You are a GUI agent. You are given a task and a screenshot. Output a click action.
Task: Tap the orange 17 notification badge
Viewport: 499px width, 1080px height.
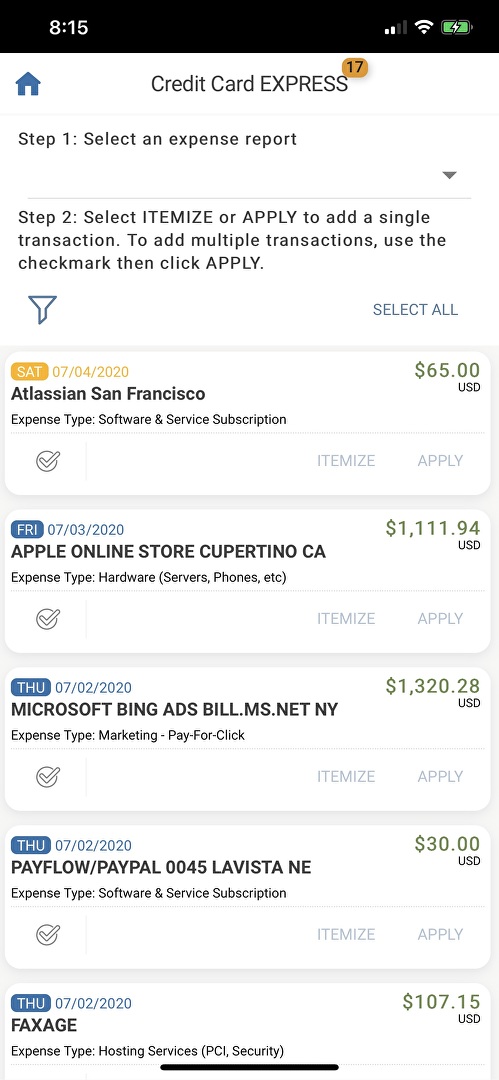(x=355, y=68)
